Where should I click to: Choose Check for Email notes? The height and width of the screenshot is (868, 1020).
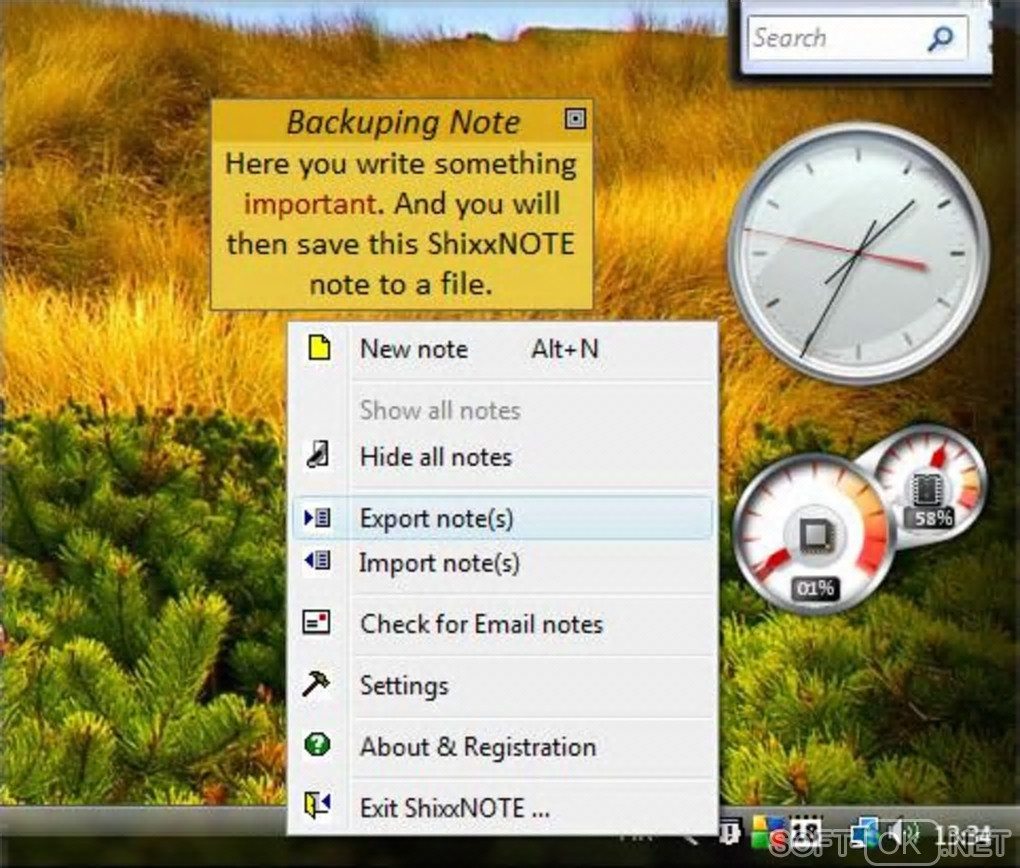502,624
